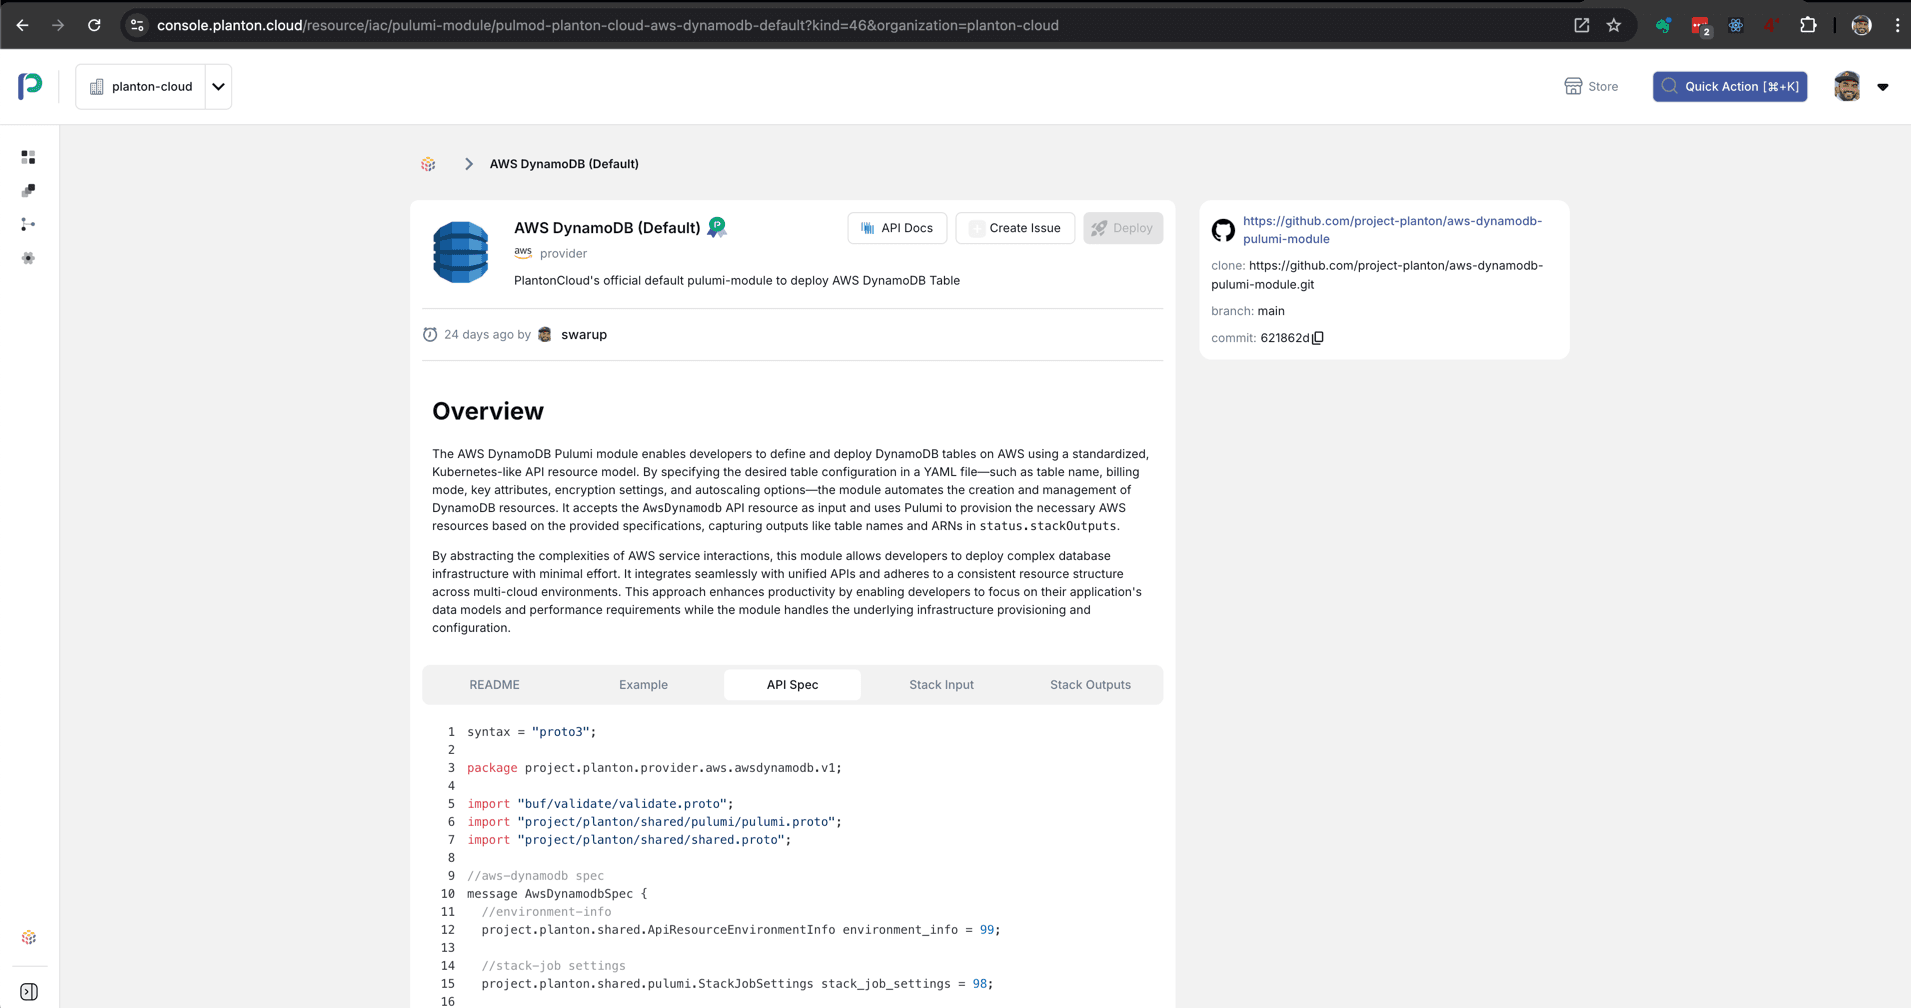Click the syntax = "proto3" code line
The width and height of the screenshot is (1911, 1008).
[x=531, y=732]
